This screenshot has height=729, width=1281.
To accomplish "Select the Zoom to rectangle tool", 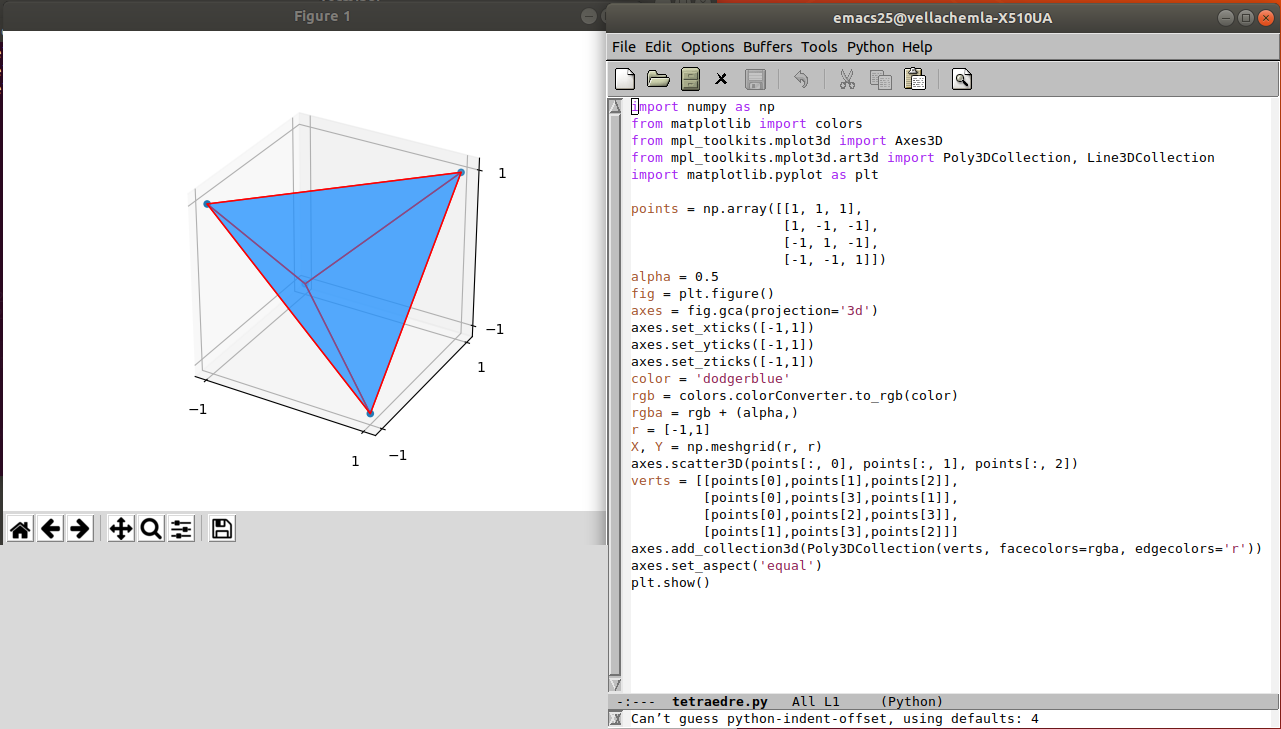I will tap(151, 529).
